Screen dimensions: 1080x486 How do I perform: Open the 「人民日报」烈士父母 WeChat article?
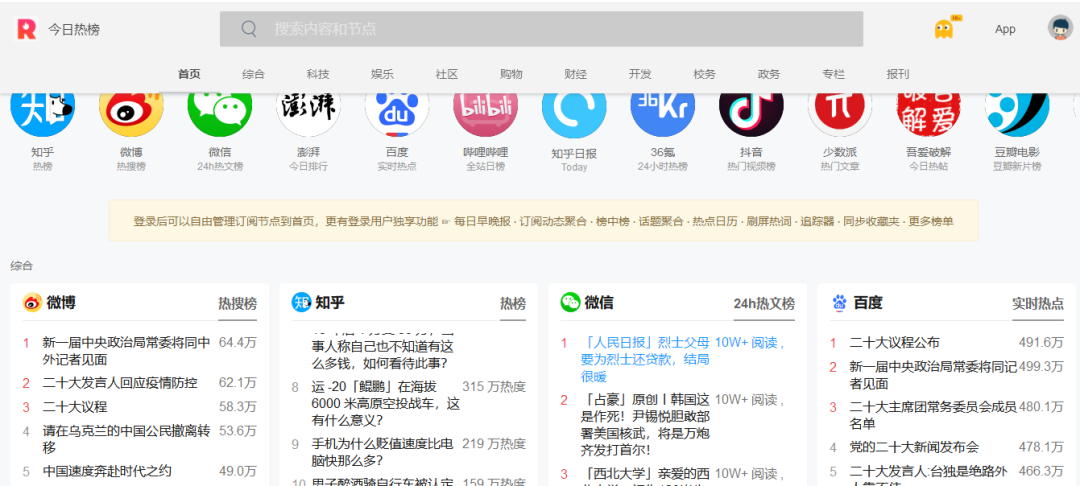(645, 359)
